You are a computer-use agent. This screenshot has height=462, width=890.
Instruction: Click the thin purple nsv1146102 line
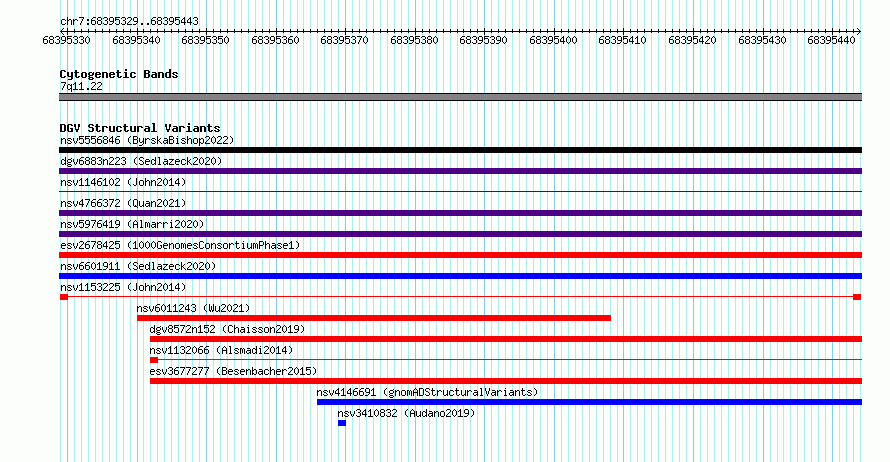click(460, 192)
